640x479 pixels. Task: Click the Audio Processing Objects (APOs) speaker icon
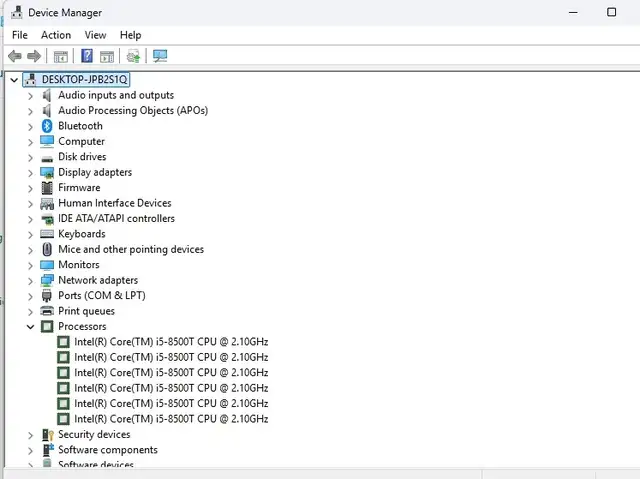[x=47, y=111]
